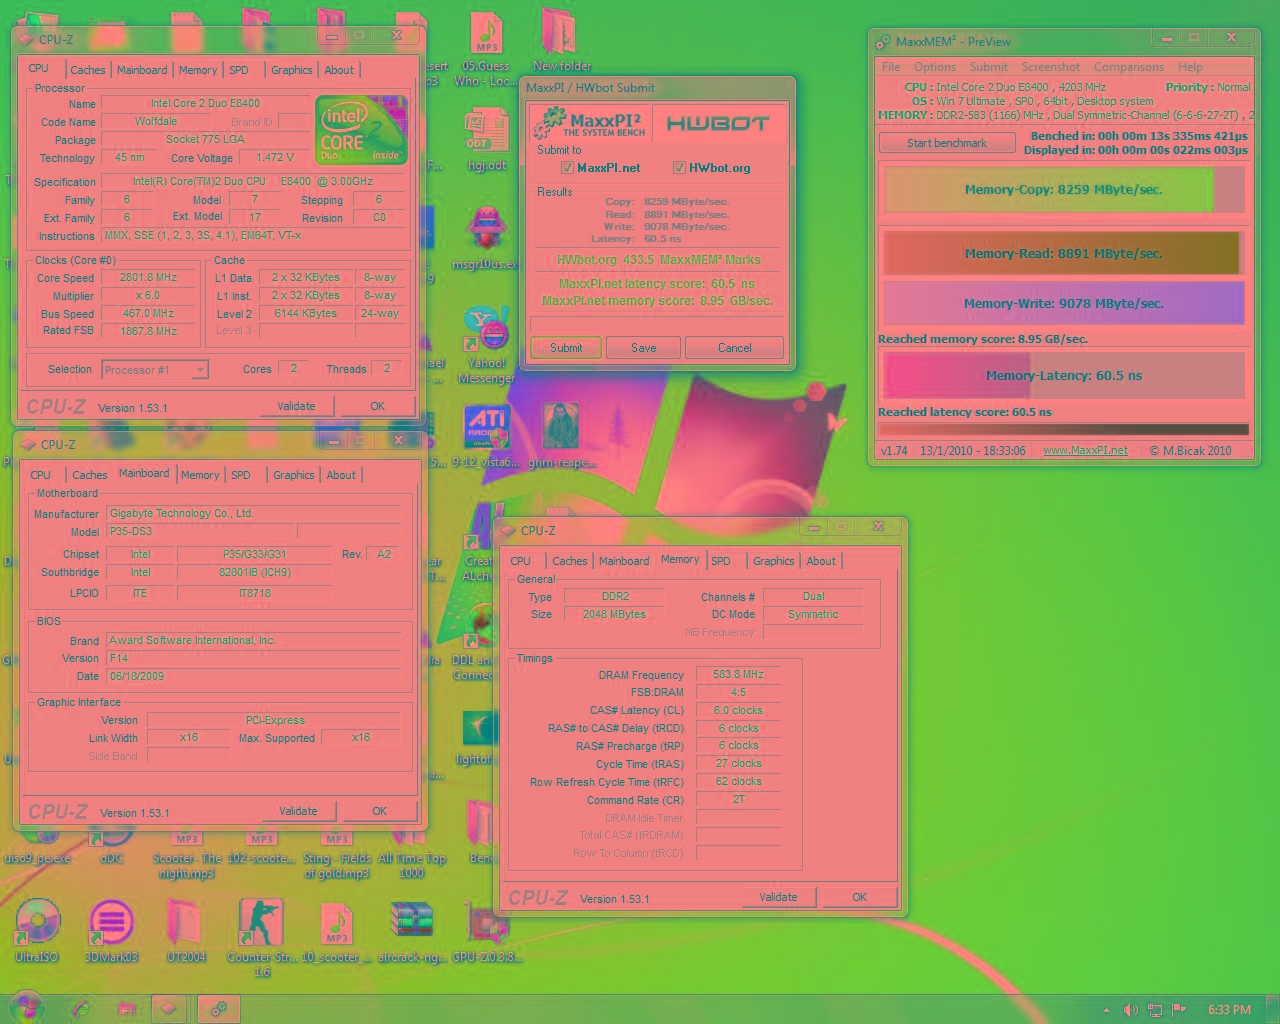This screenshot has width=1280, height=1024.
Task: Click the 6:33 PM taskbar clock
Action: coord(1229,1010)
